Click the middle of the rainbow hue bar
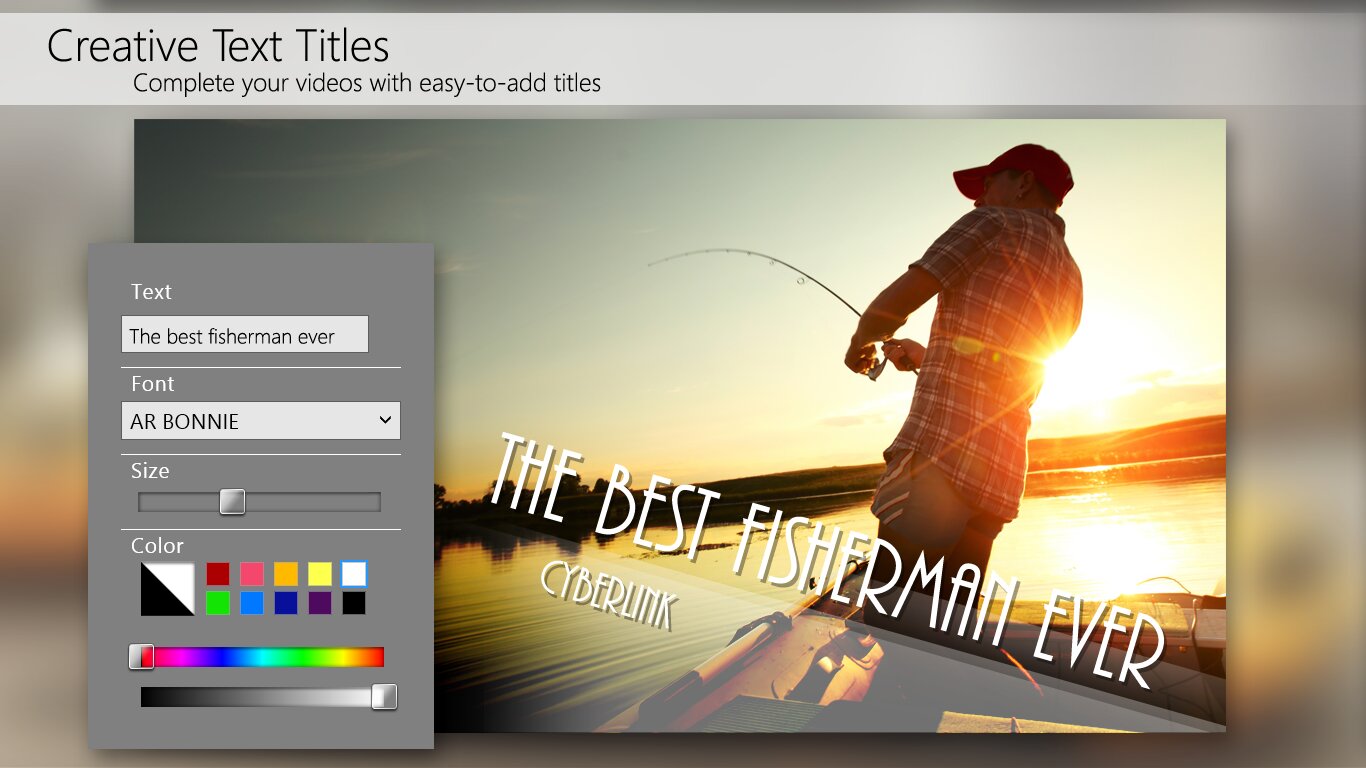The image size is (1366, 768). click(x=262, y=657)
